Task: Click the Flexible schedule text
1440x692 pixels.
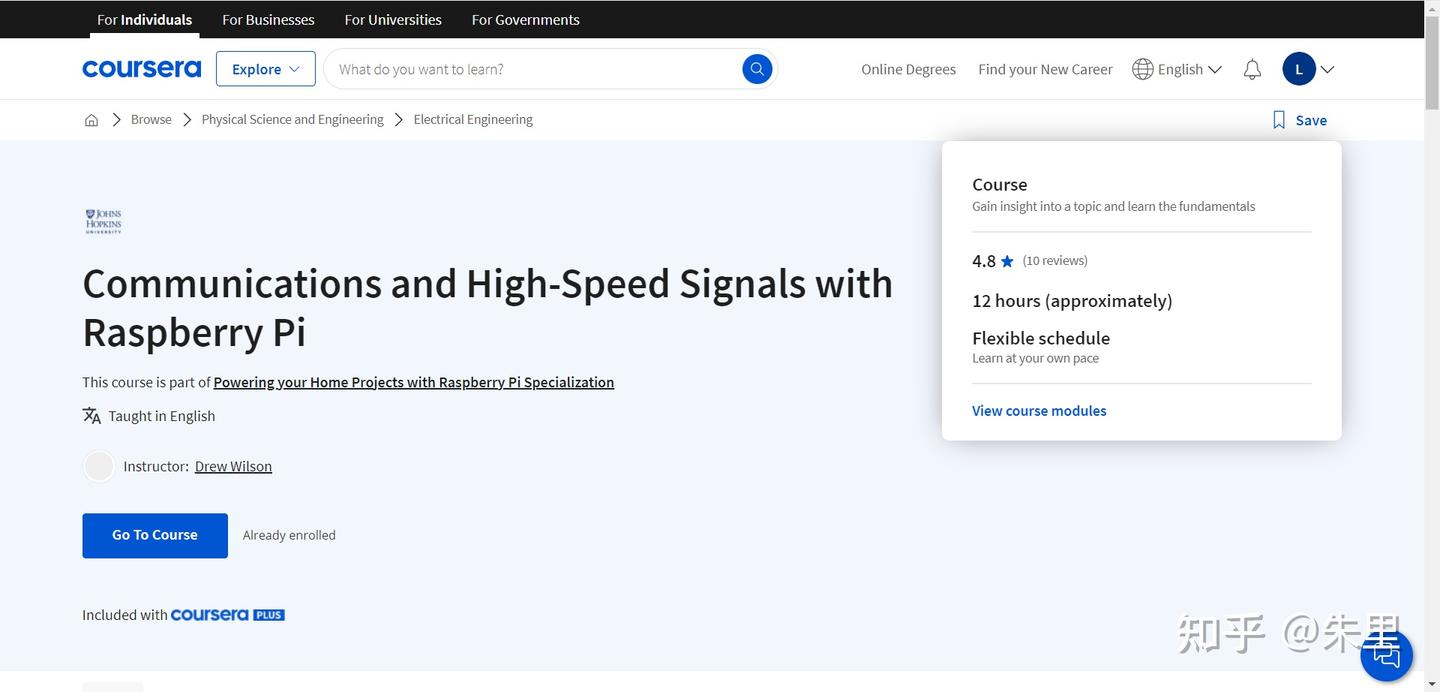Action: [x=1041, y=338]
